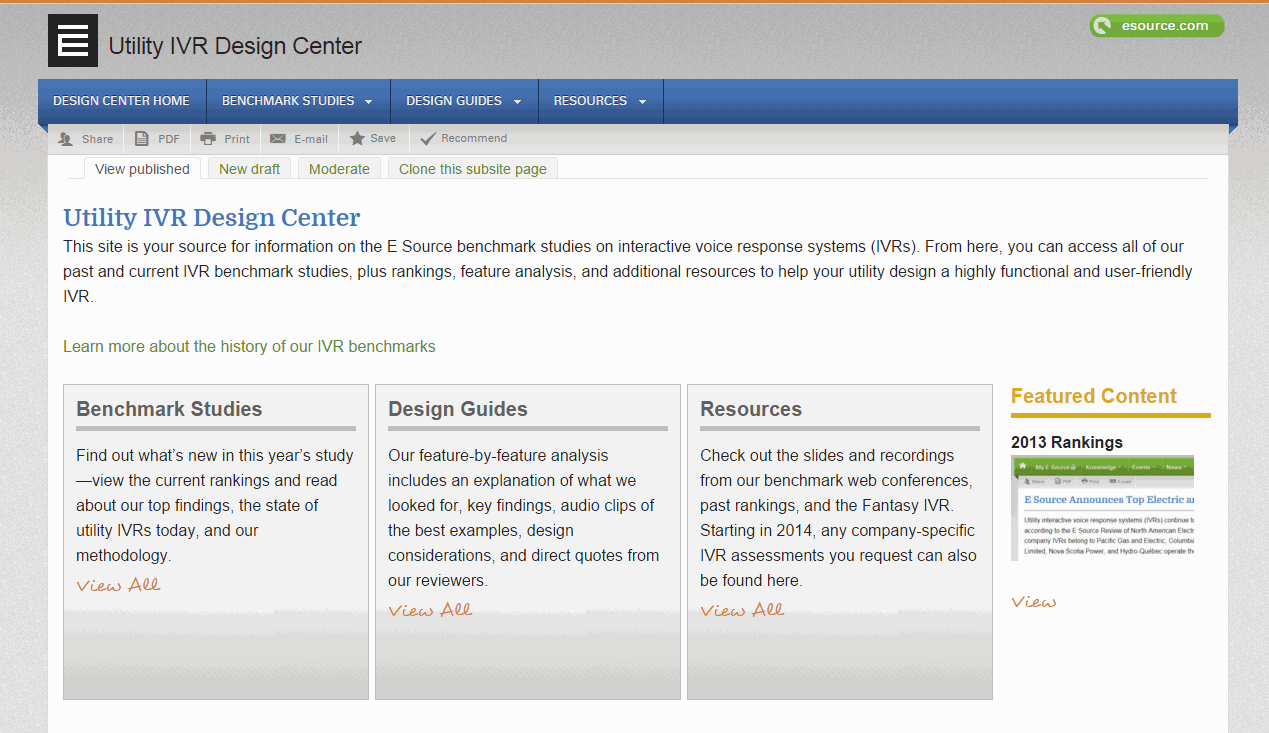1269x733 pixels.
Task: Click the blue Utility IVR Design Center heading
Action: 212,218
